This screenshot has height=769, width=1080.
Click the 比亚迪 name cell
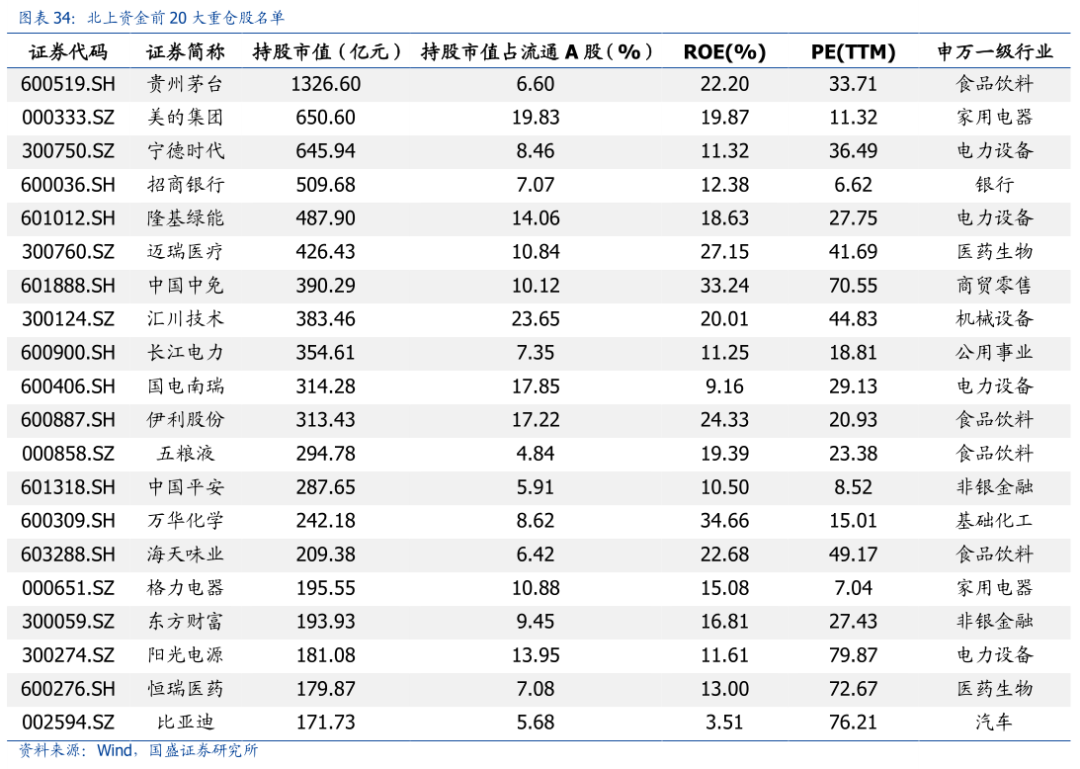point(185,722)
